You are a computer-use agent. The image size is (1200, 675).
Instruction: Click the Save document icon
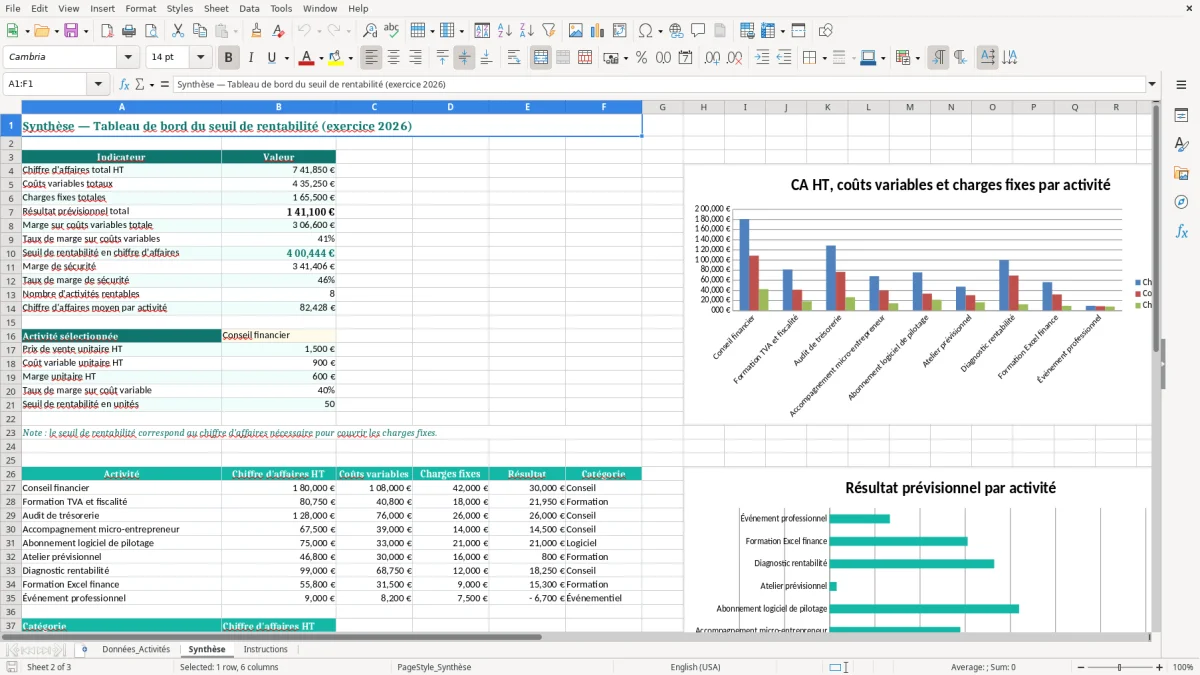(72, 31)
